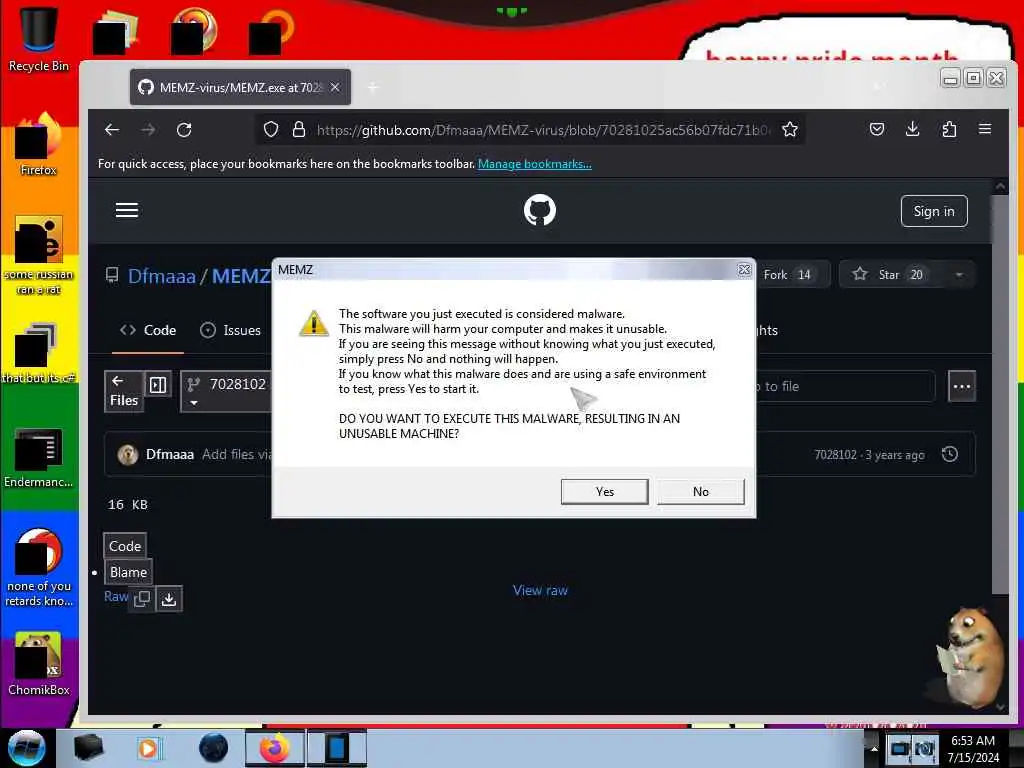
Task: Open the Recycle Bin desktop icon
Action: pos(39,39)
